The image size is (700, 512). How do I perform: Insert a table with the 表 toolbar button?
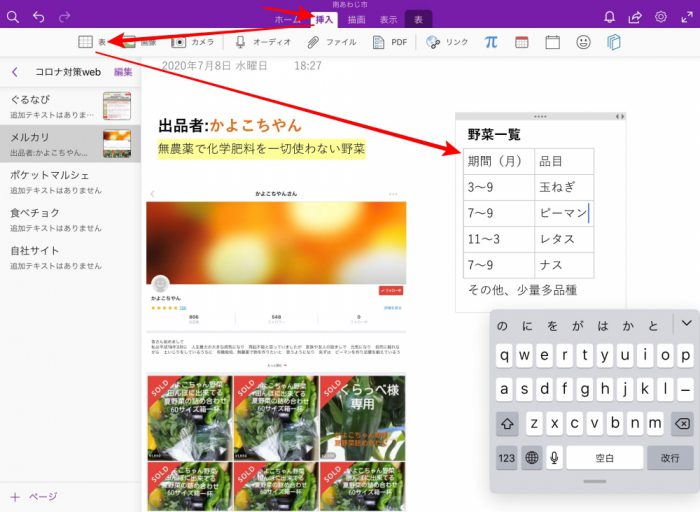point(92,42)
